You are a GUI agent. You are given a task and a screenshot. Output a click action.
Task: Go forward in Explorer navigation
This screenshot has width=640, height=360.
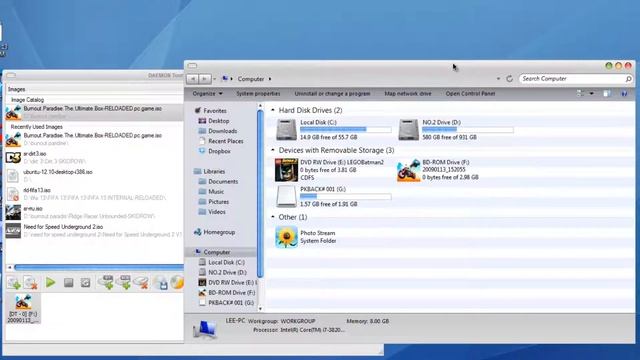[x=205, y=79]
